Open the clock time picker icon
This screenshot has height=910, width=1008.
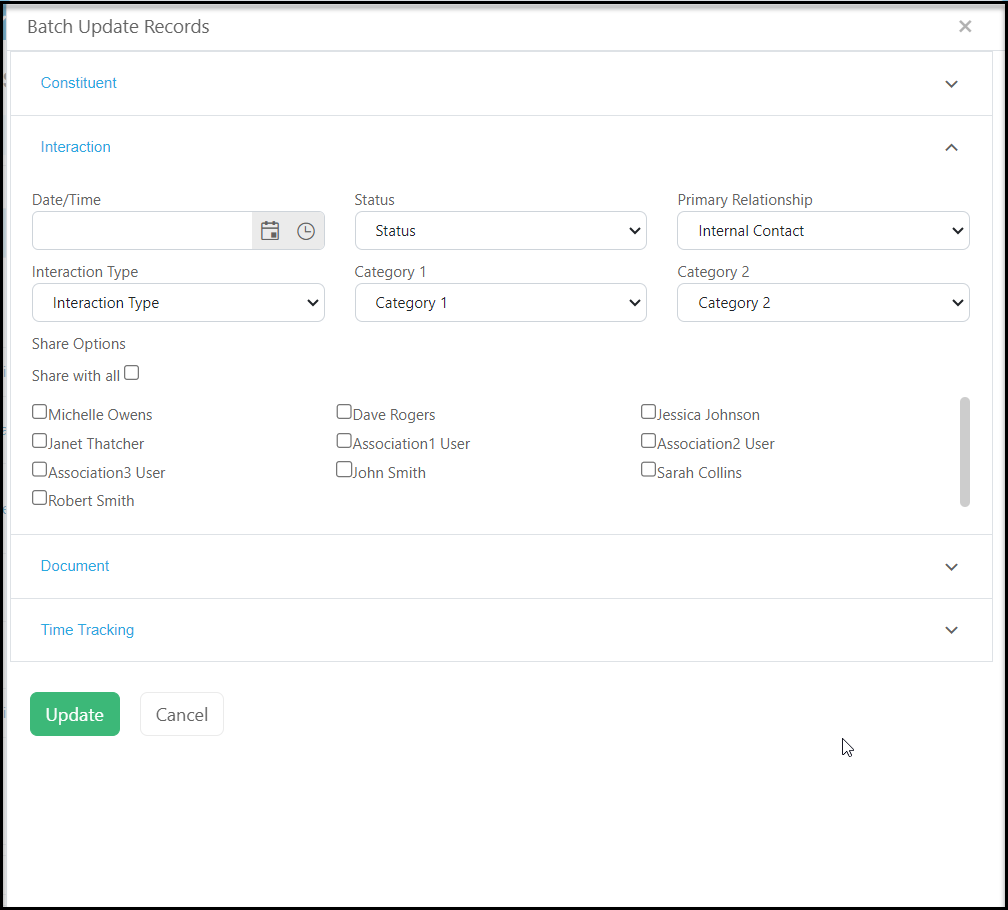click(306, 231)
